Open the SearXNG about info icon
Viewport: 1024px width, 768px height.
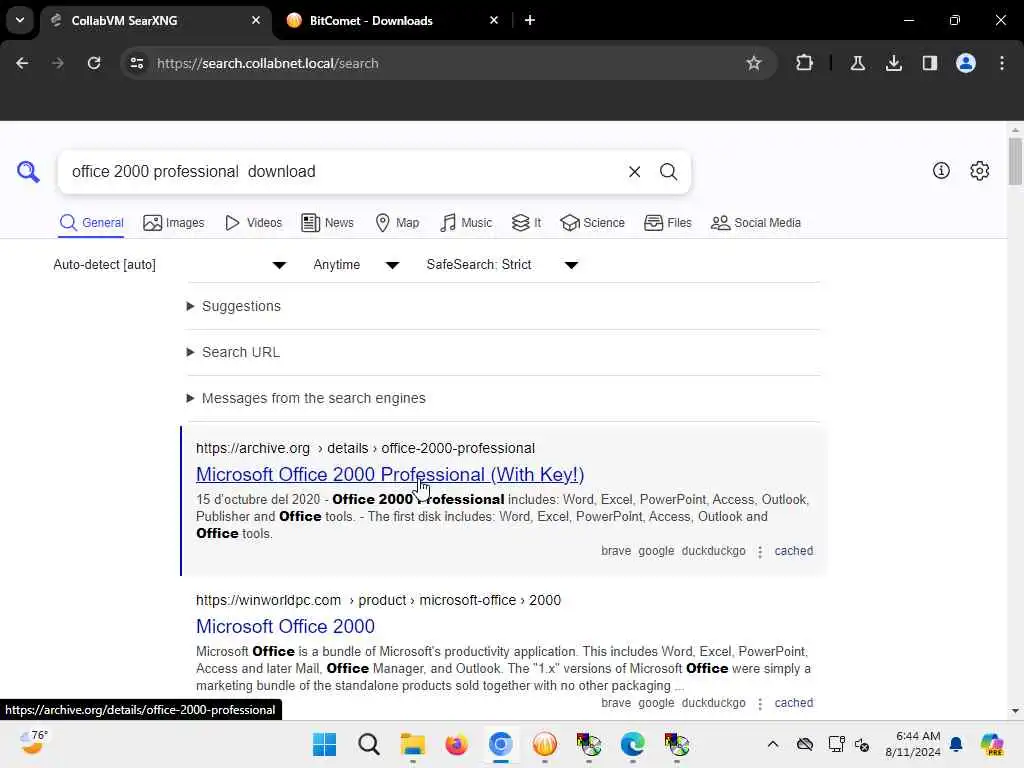[941, 170]
